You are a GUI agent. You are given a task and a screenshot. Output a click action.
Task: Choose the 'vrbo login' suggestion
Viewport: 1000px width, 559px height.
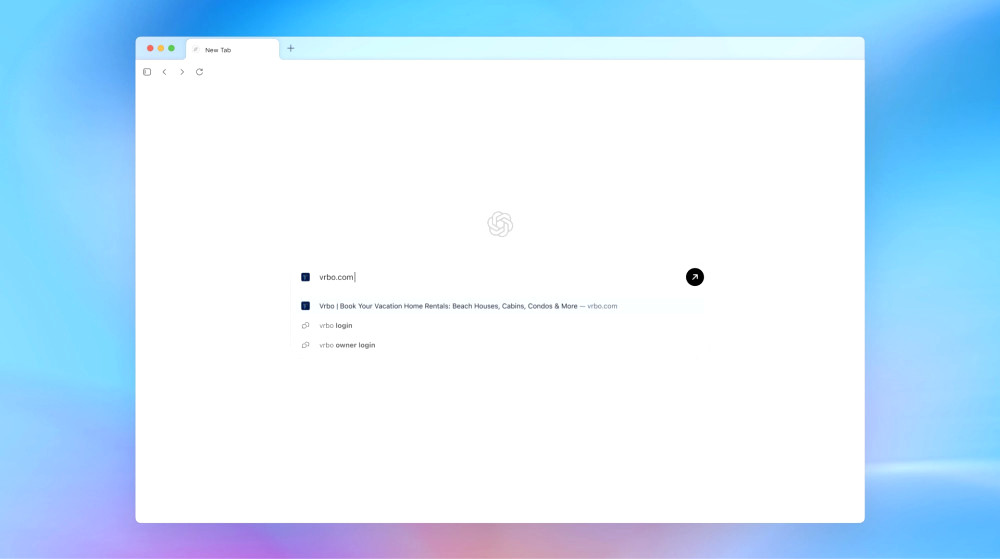pos(336,325)
